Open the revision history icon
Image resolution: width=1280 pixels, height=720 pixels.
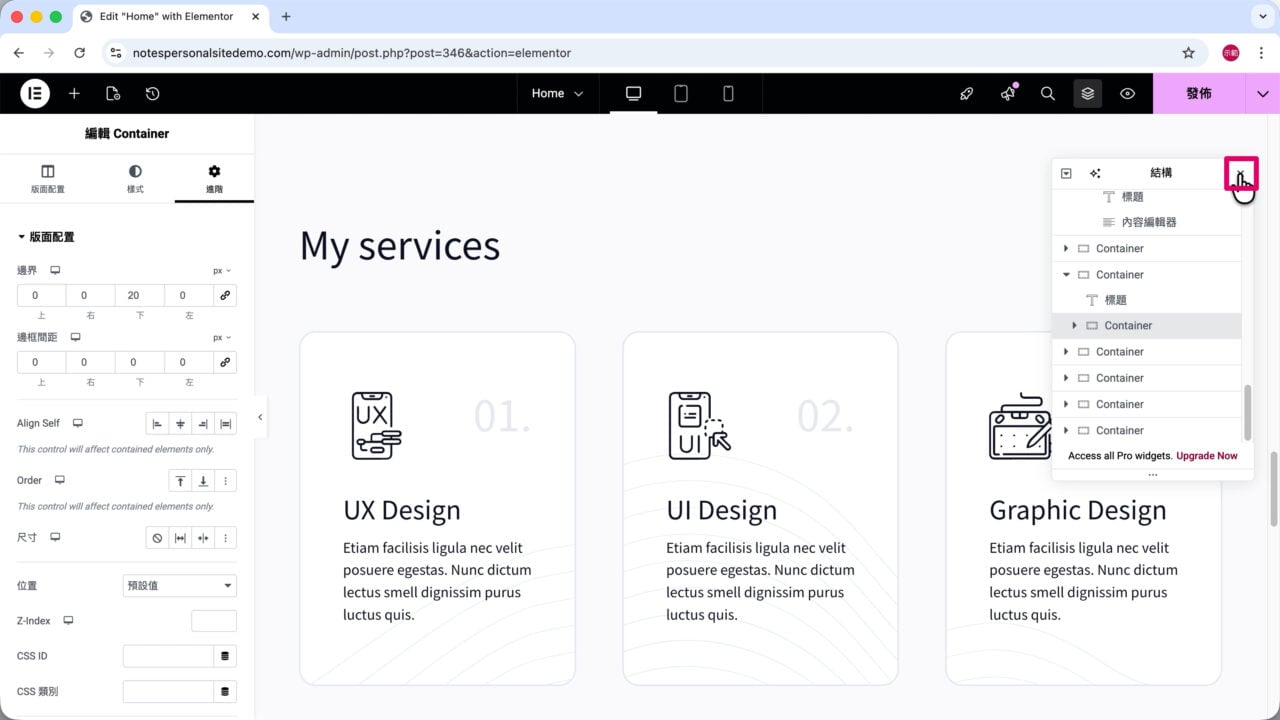pyautogui.click(x=152, y=93)
